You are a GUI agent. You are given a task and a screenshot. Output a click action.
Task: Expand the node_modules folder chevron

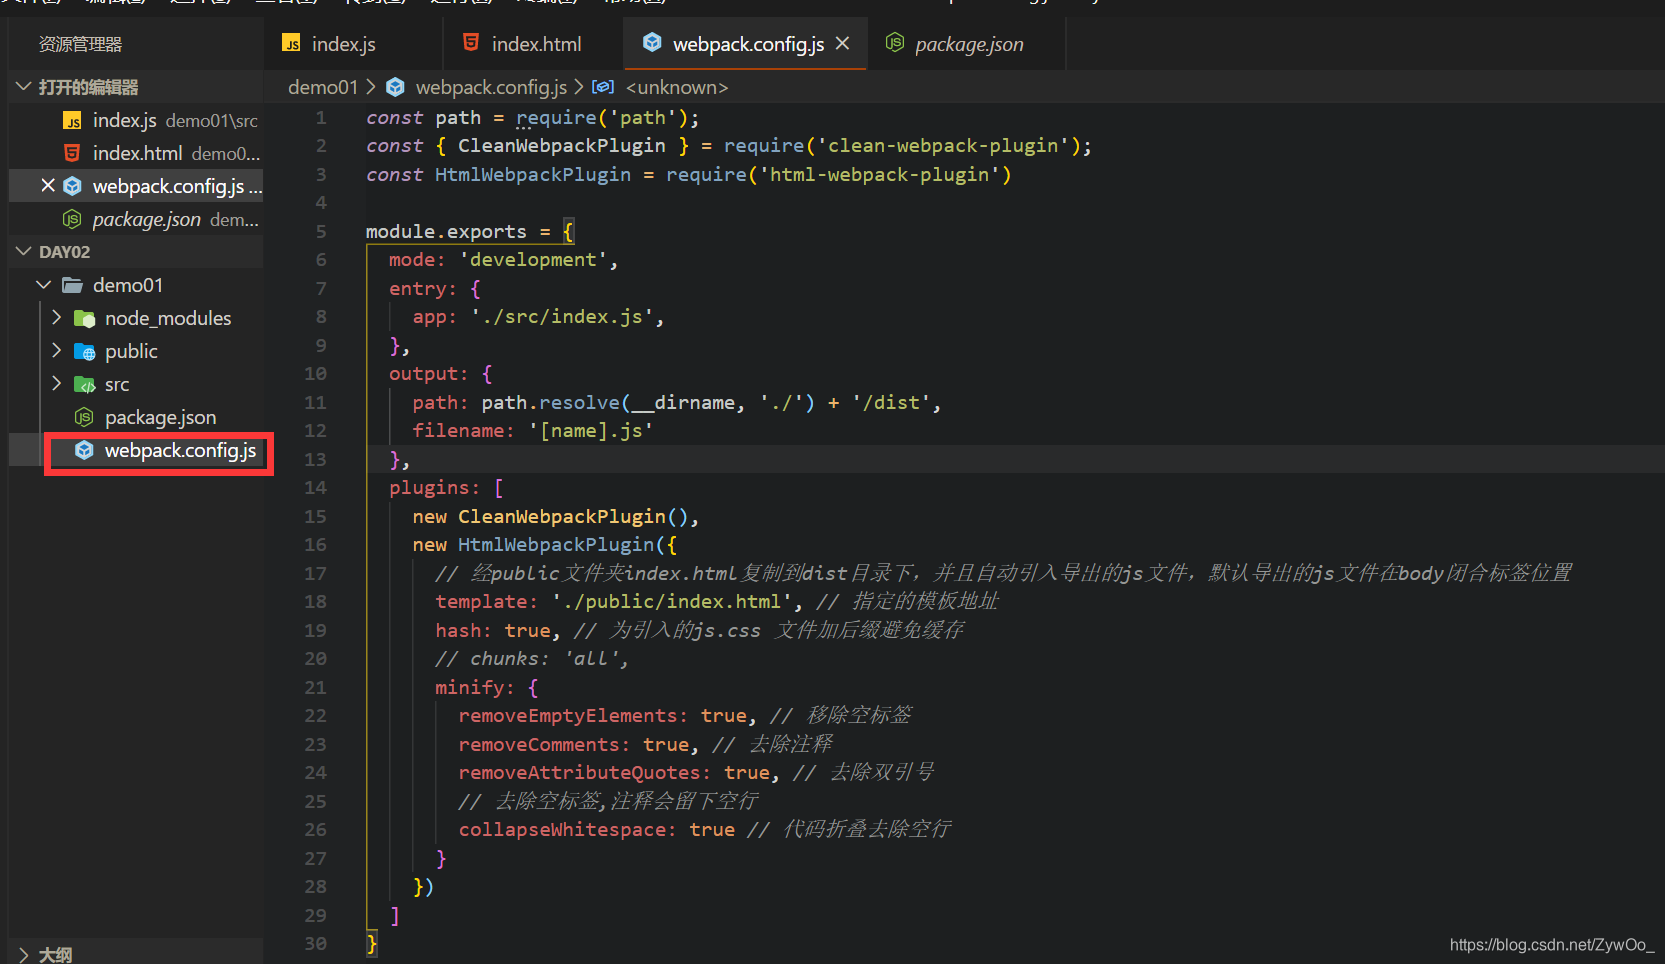tap(56, 318)
